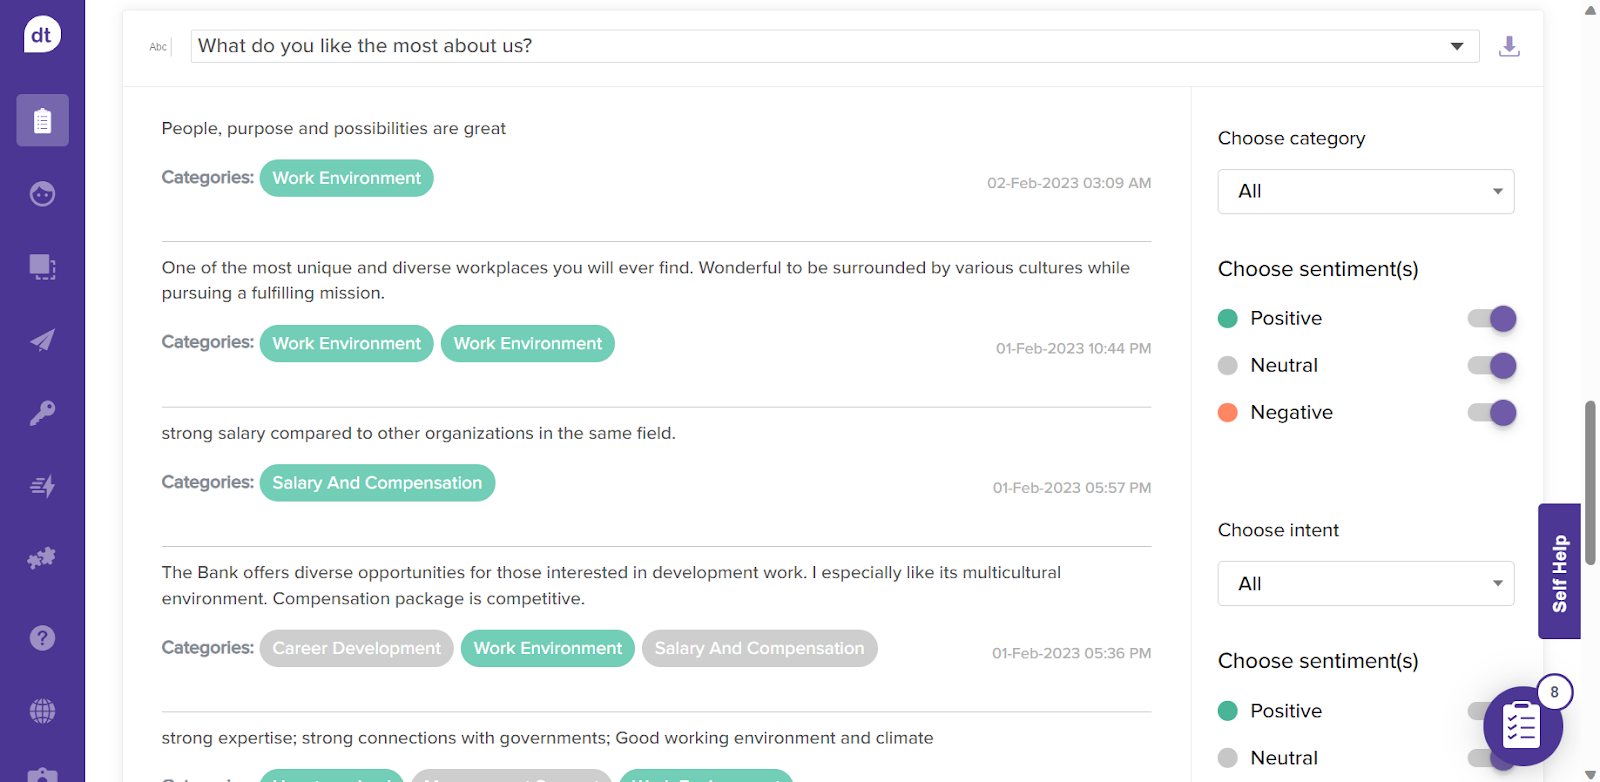This screenshot has height=782, width=1600.
Task: Click the face icon in sidebar
Action: (x=42, y=194)
